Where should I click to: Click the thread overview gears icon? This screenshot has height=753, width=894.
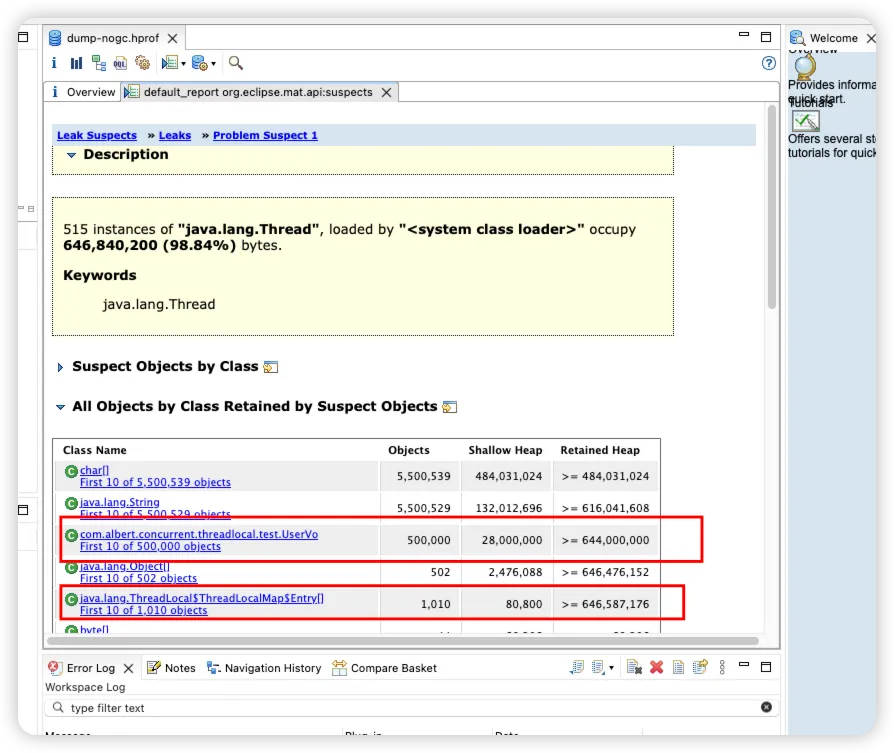pyautogui.click(x=142, y=63)
